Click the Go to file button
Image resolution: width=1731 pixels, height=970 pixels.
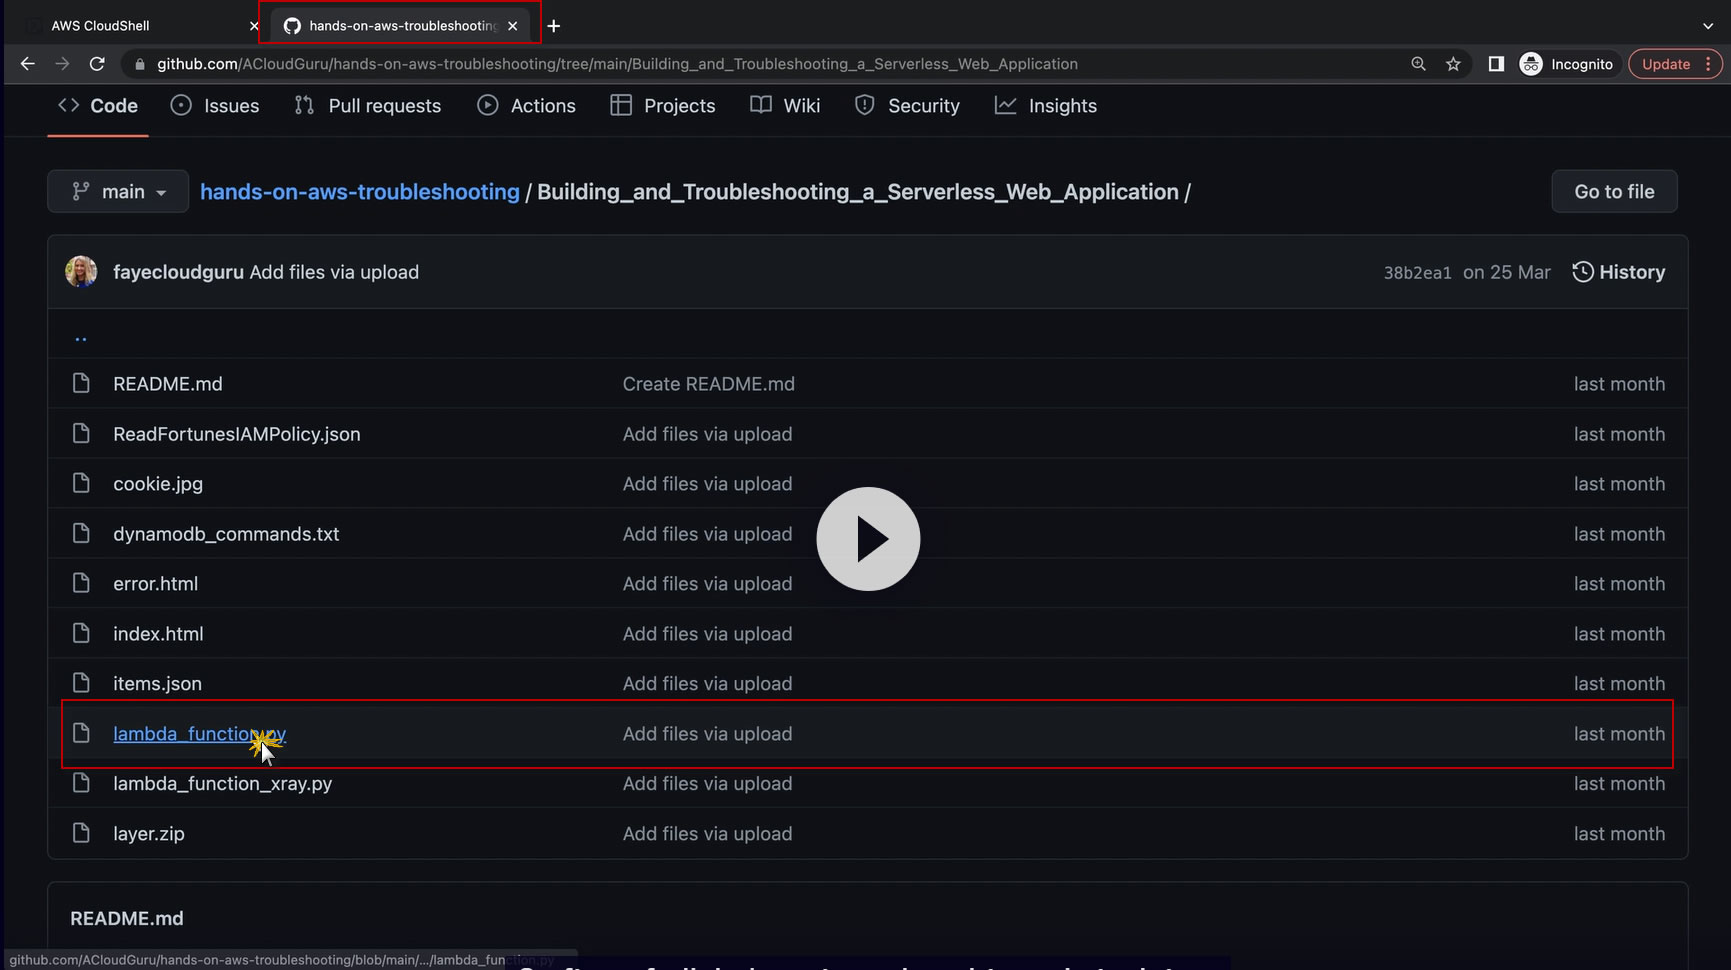click(x=1614, y=192)
